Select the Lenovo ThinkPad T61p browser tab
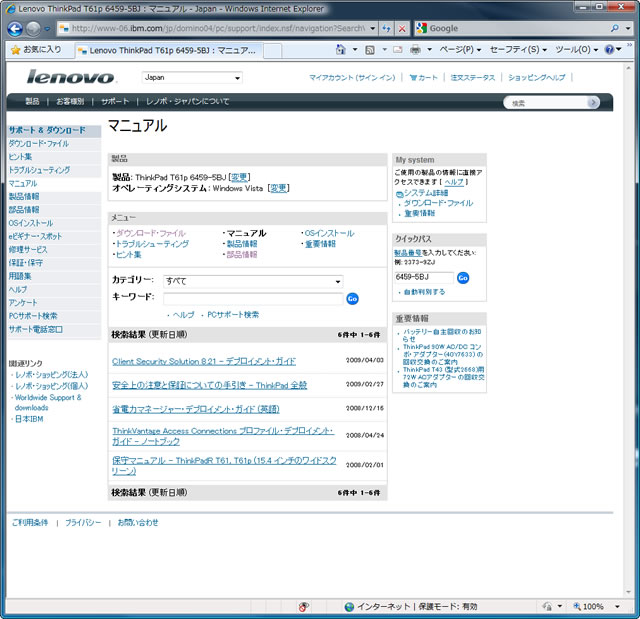This screenshot has height=619, width=640. 168,51
